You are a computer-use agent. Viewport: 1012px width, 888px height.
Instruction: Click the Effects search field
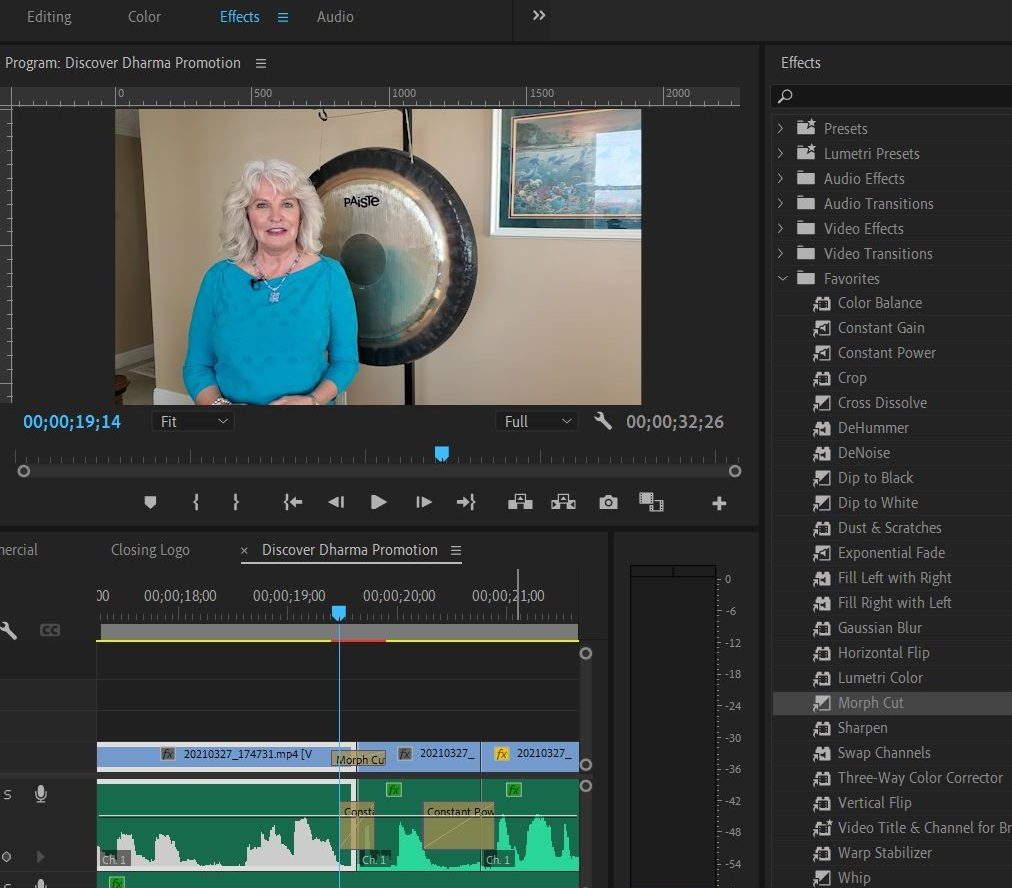pos(892,96)
